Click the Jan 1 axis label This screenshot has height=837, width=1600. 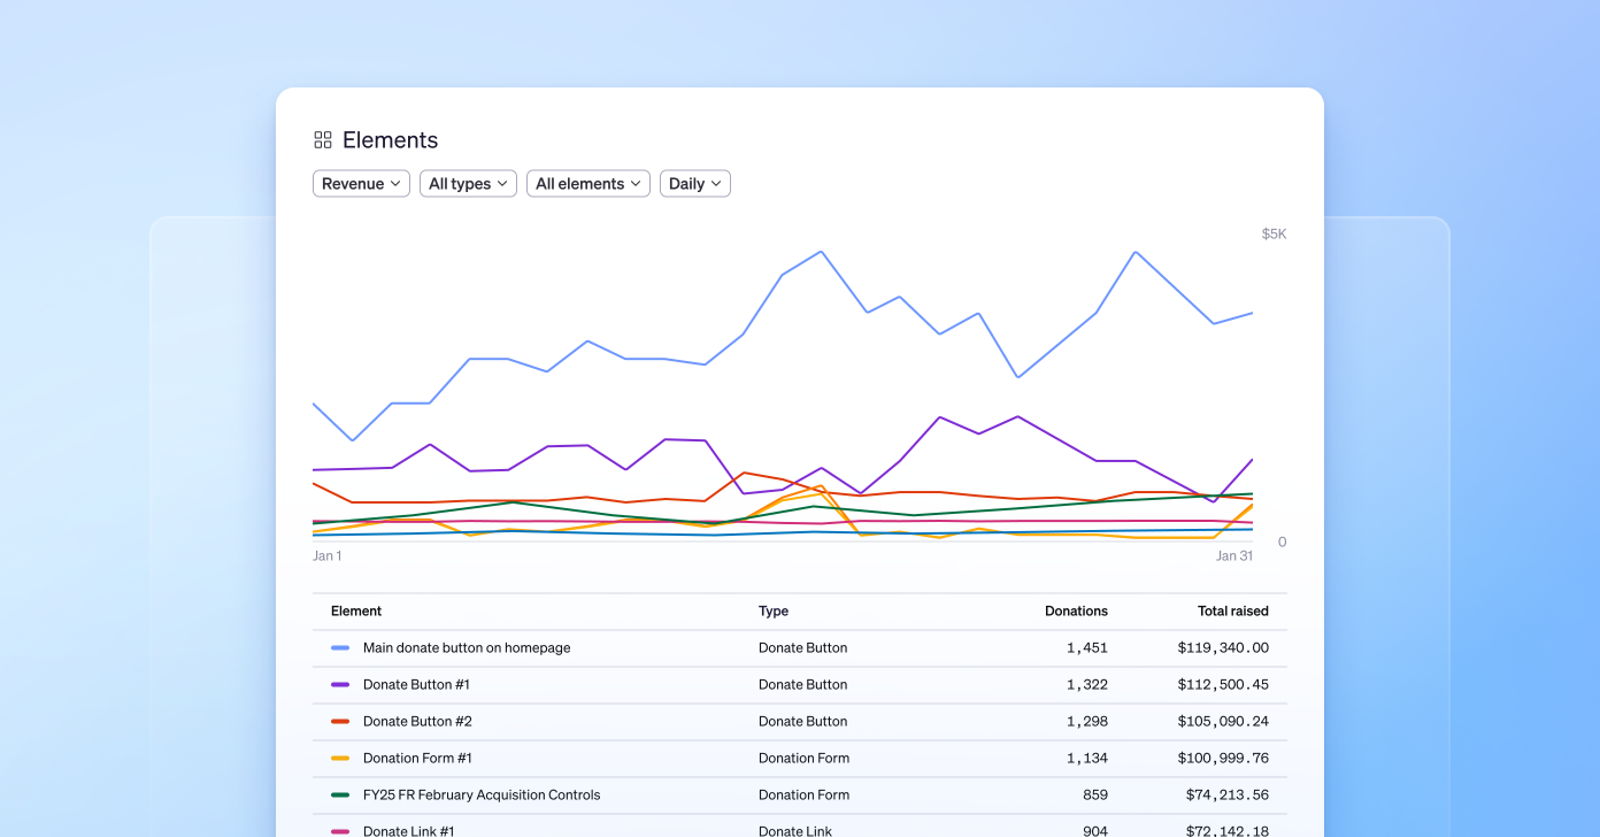tap(327, 556)
